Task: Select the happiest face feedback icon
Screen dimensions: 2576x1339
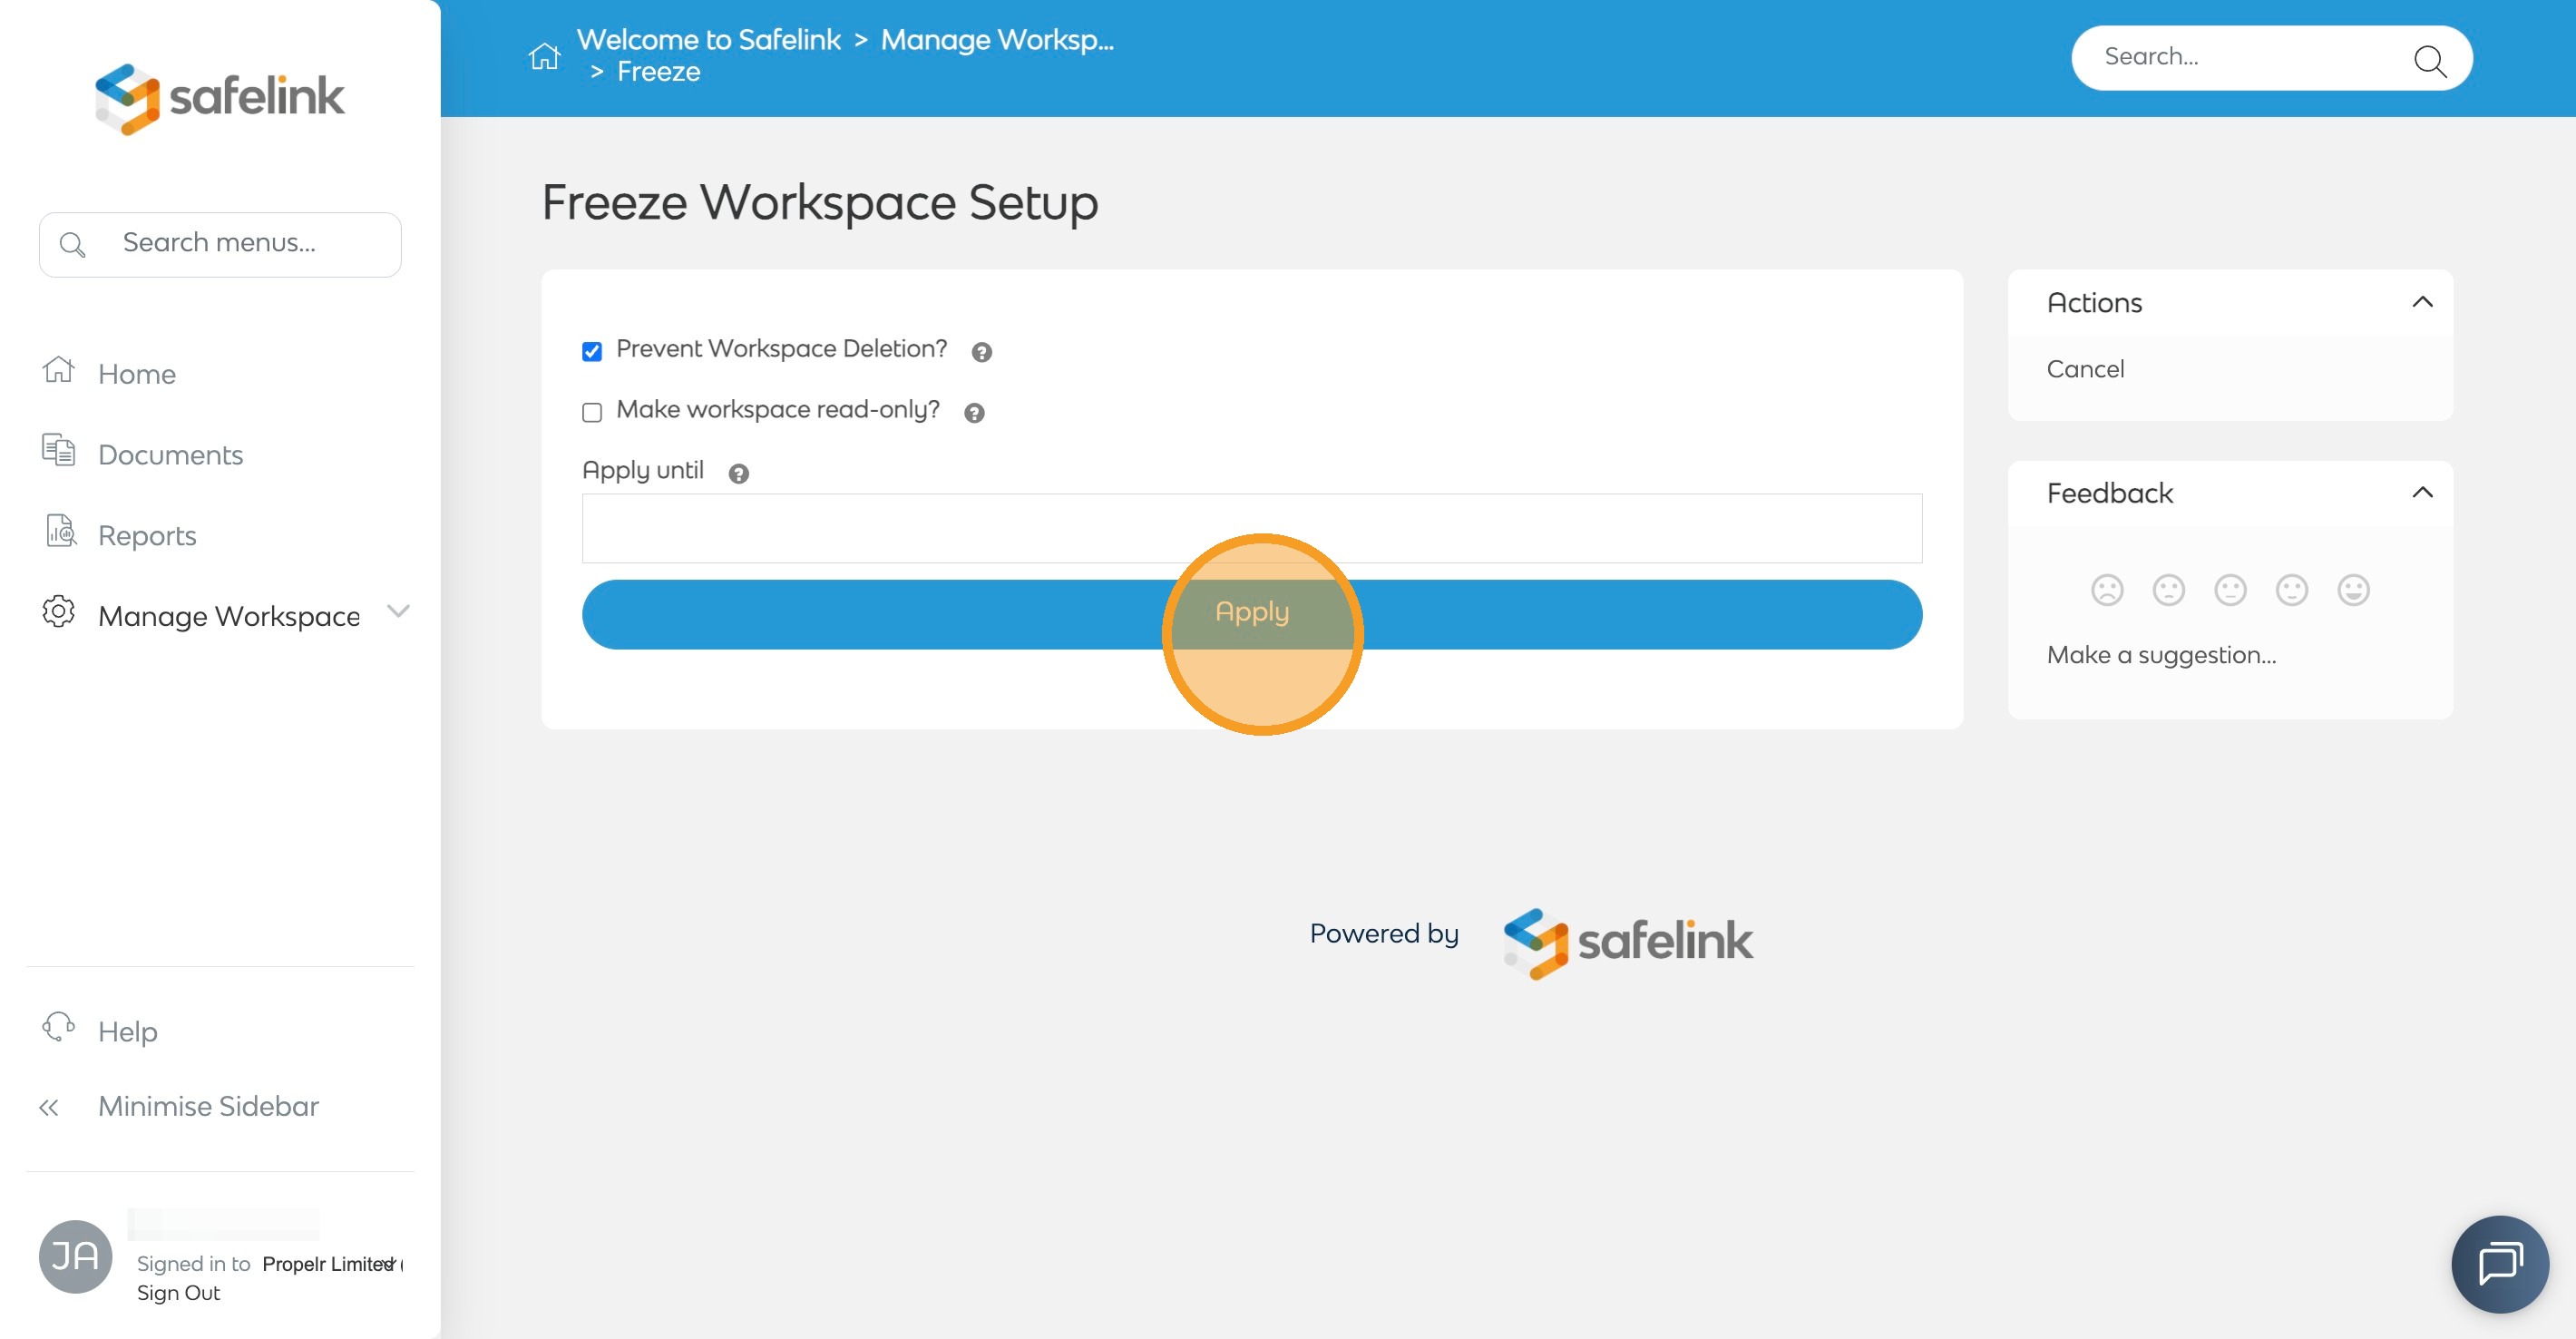Action: coord(2352,590)
